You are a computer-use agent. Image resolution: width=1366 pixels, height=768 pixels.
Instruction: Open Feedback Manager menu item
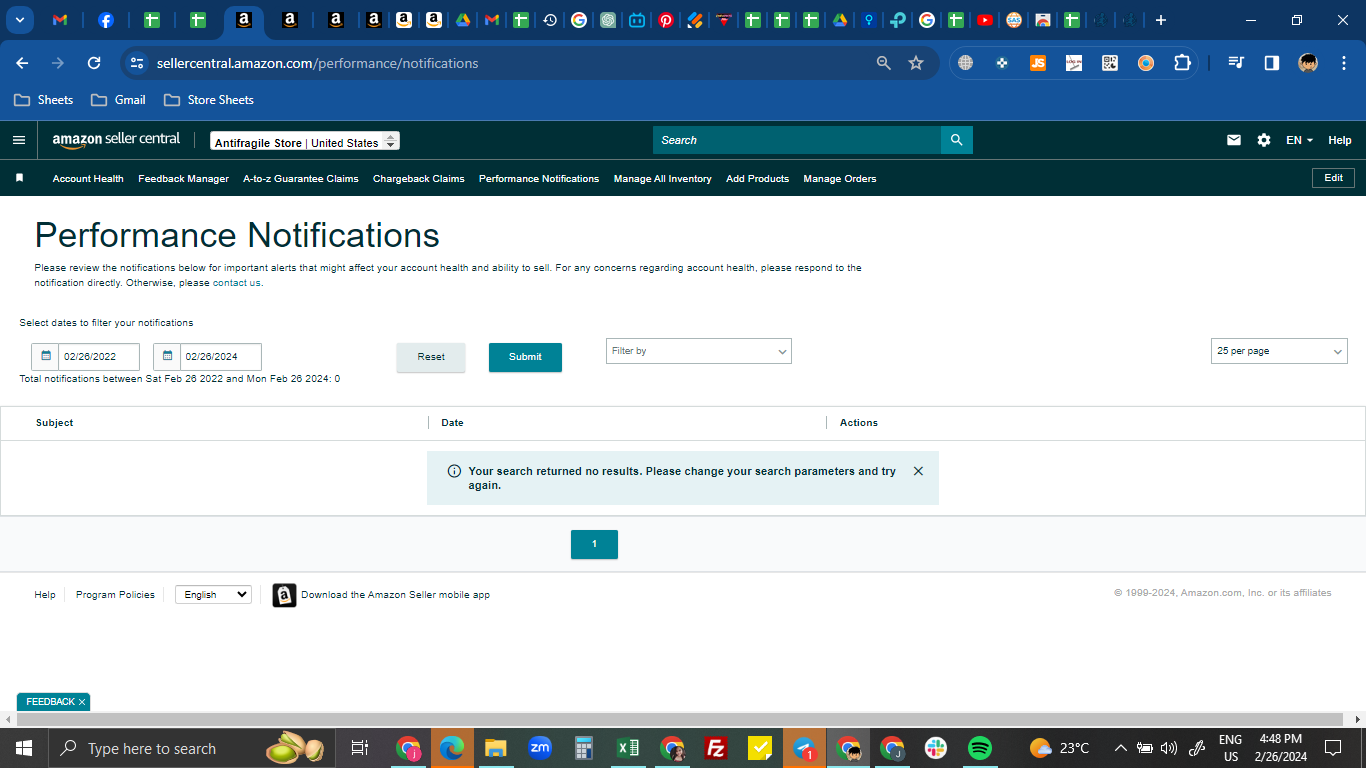184,179
